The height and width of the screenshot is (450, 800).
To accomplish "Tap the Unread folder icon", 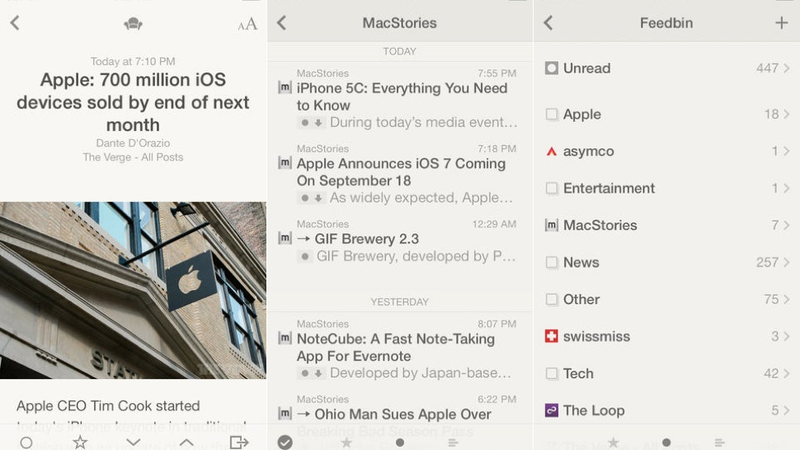I will [552, 68].
